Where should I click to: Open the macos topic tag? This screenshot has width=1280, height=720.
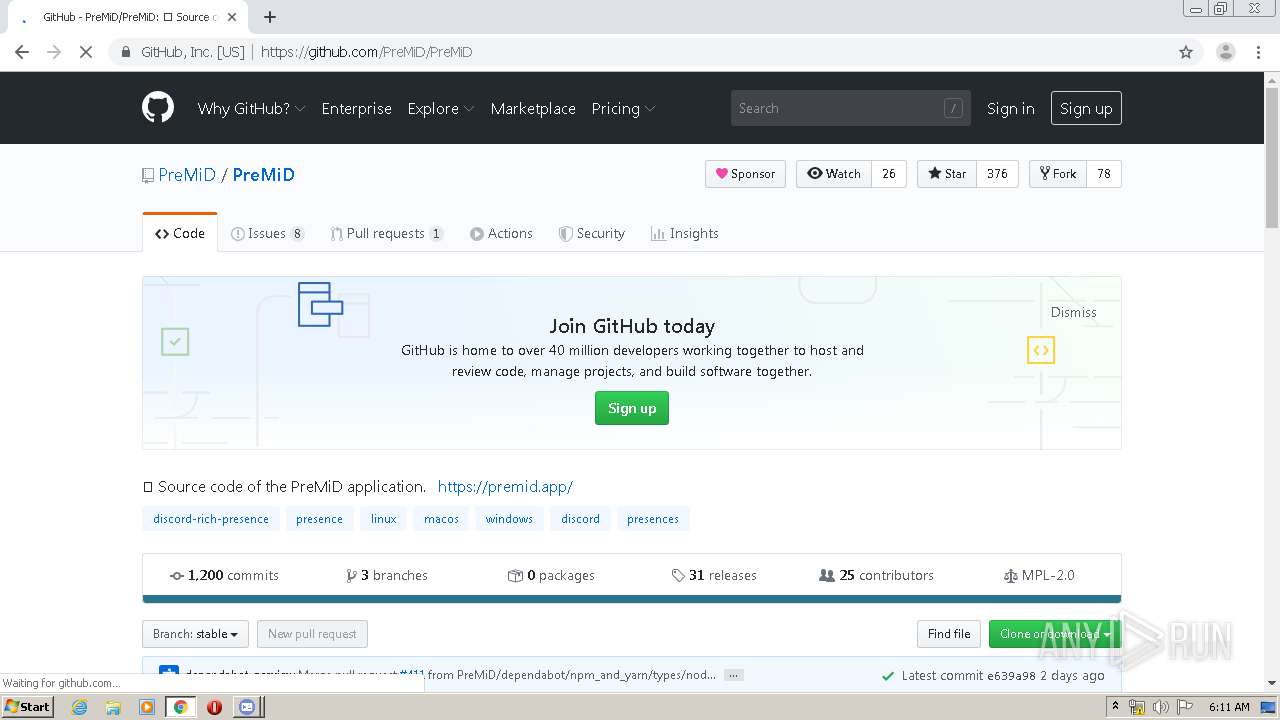pos(441,519)
